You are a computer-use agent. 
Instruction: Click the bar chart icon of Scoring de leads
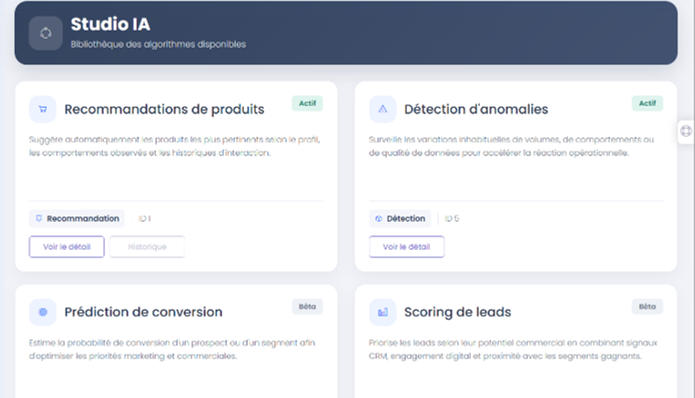(x=383, y=312)
